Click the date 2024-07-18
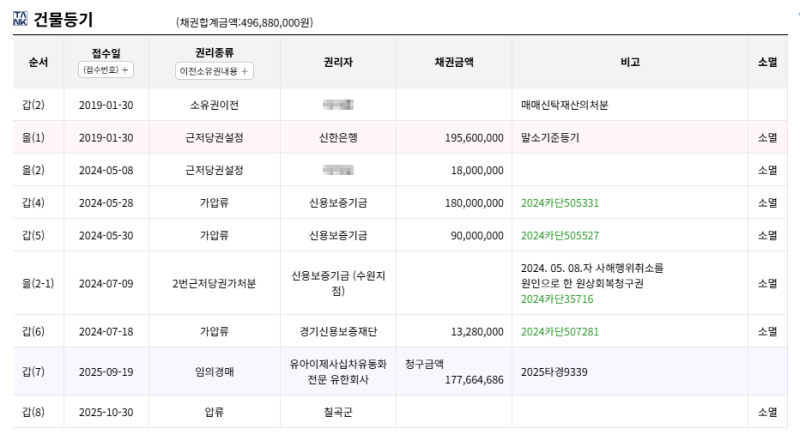Viewport: 800px width, 441px height. 106,332
